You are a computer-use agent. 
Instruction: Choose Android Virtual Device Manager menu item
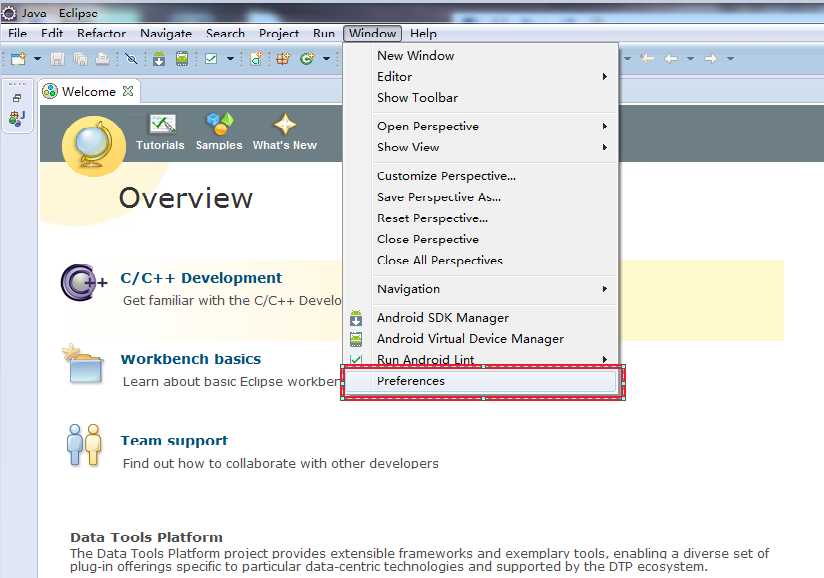[x=481, y=339]
